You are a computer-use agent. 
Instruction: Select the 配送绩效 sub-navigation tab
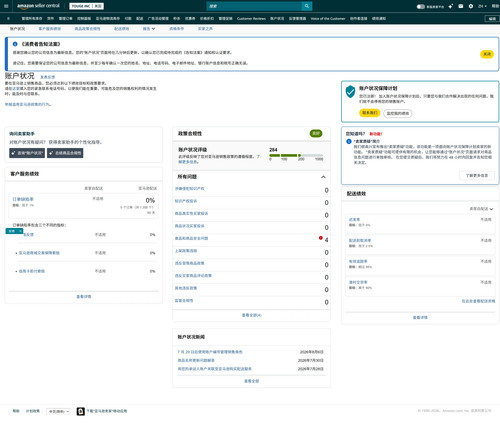121,29
